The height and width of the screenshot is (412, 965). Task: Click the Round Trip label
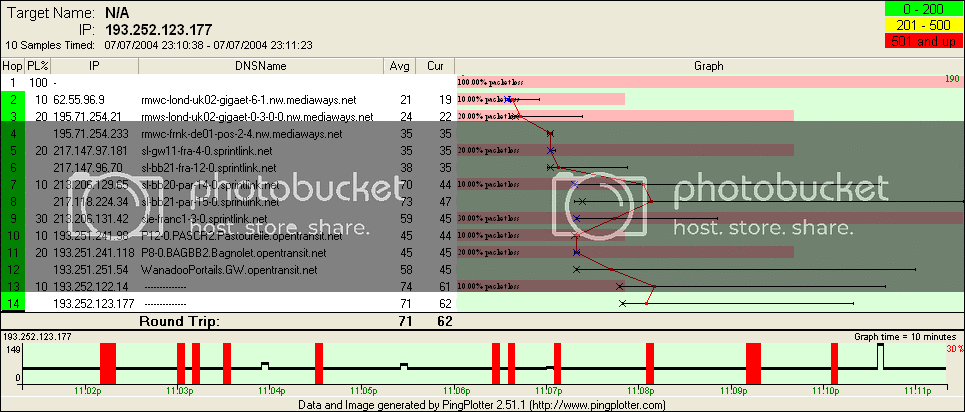179,321
